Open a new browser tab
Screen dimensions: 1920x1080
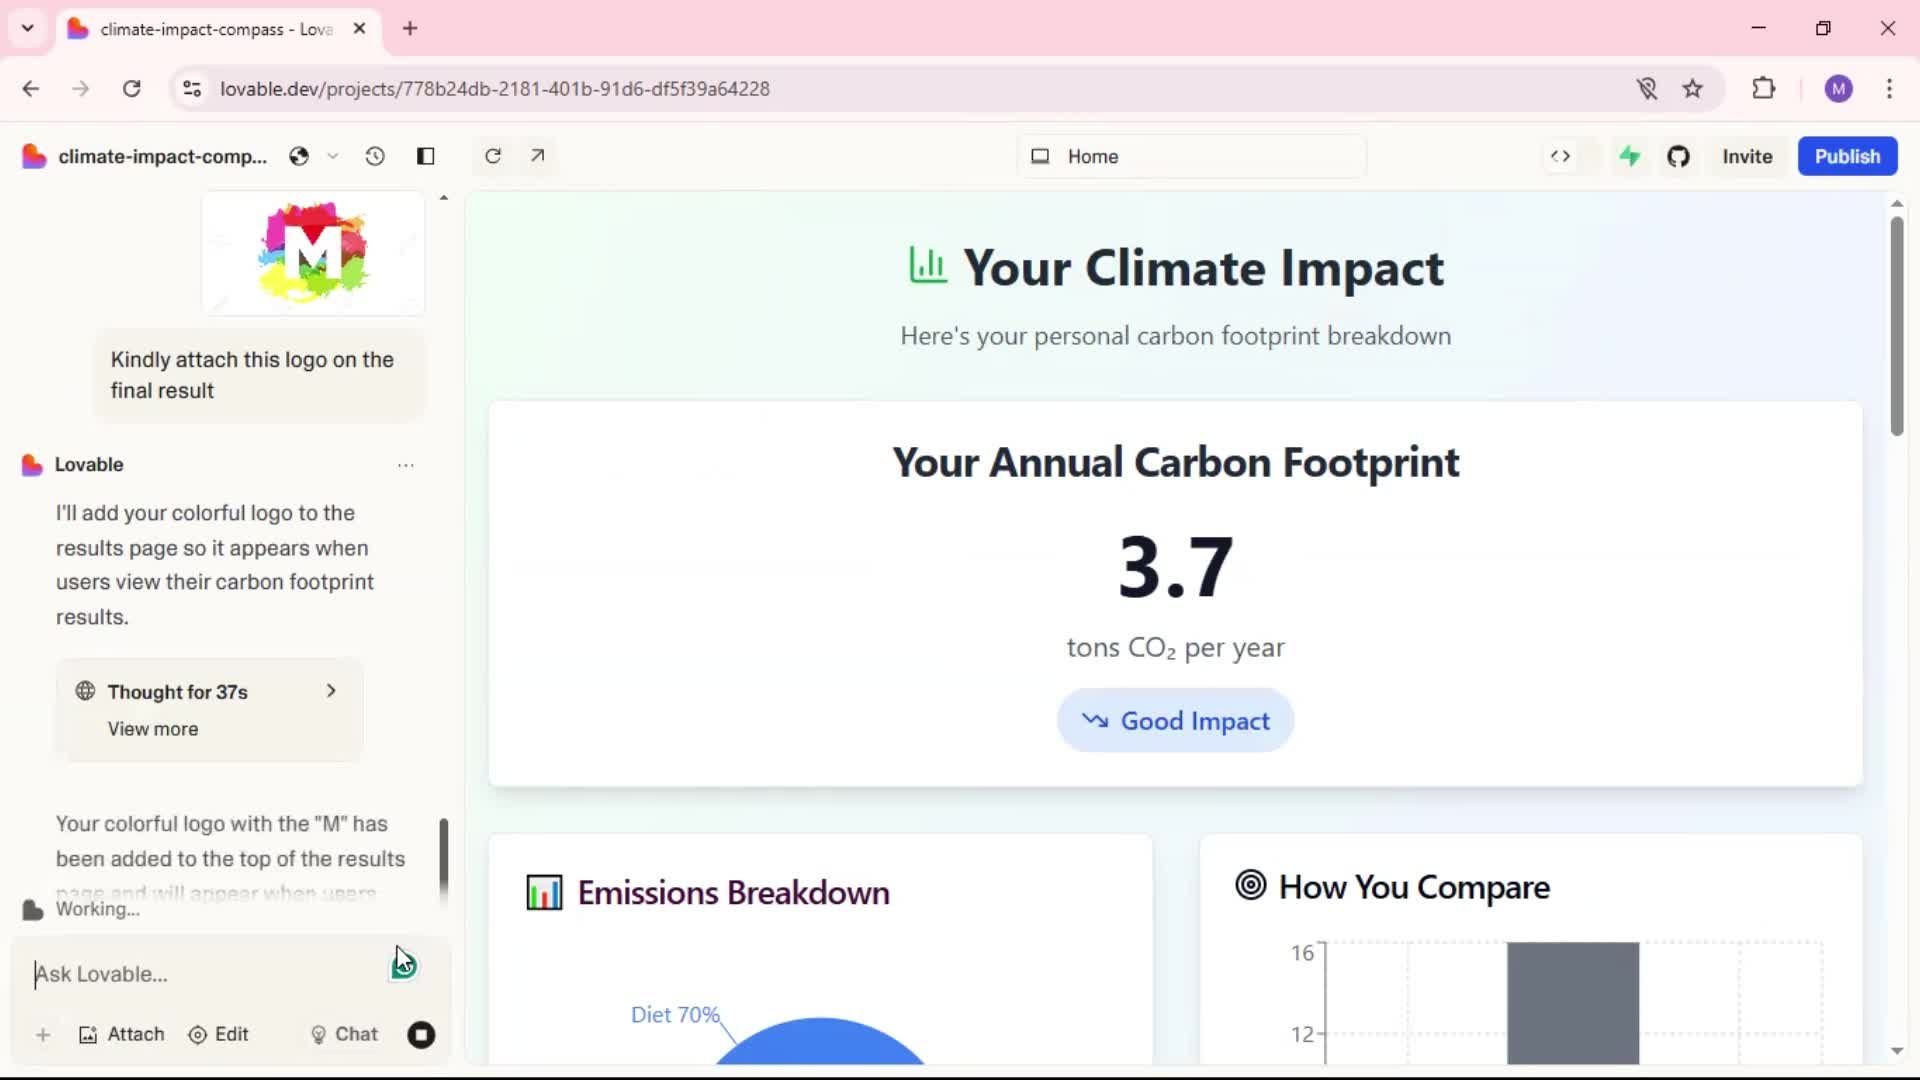coord(410,29)
